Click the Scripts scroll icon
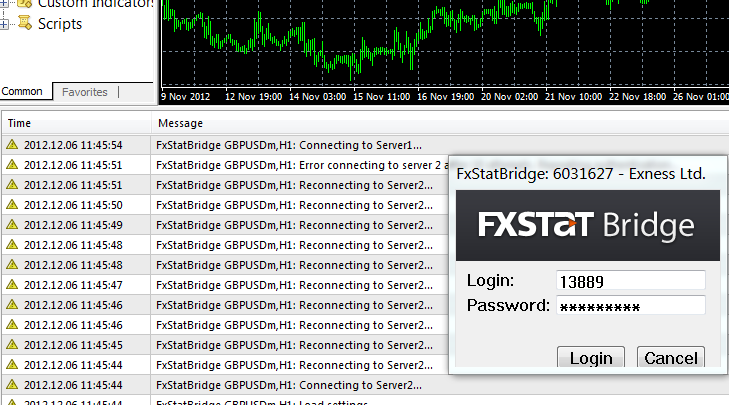 click(x=23, y=24)
